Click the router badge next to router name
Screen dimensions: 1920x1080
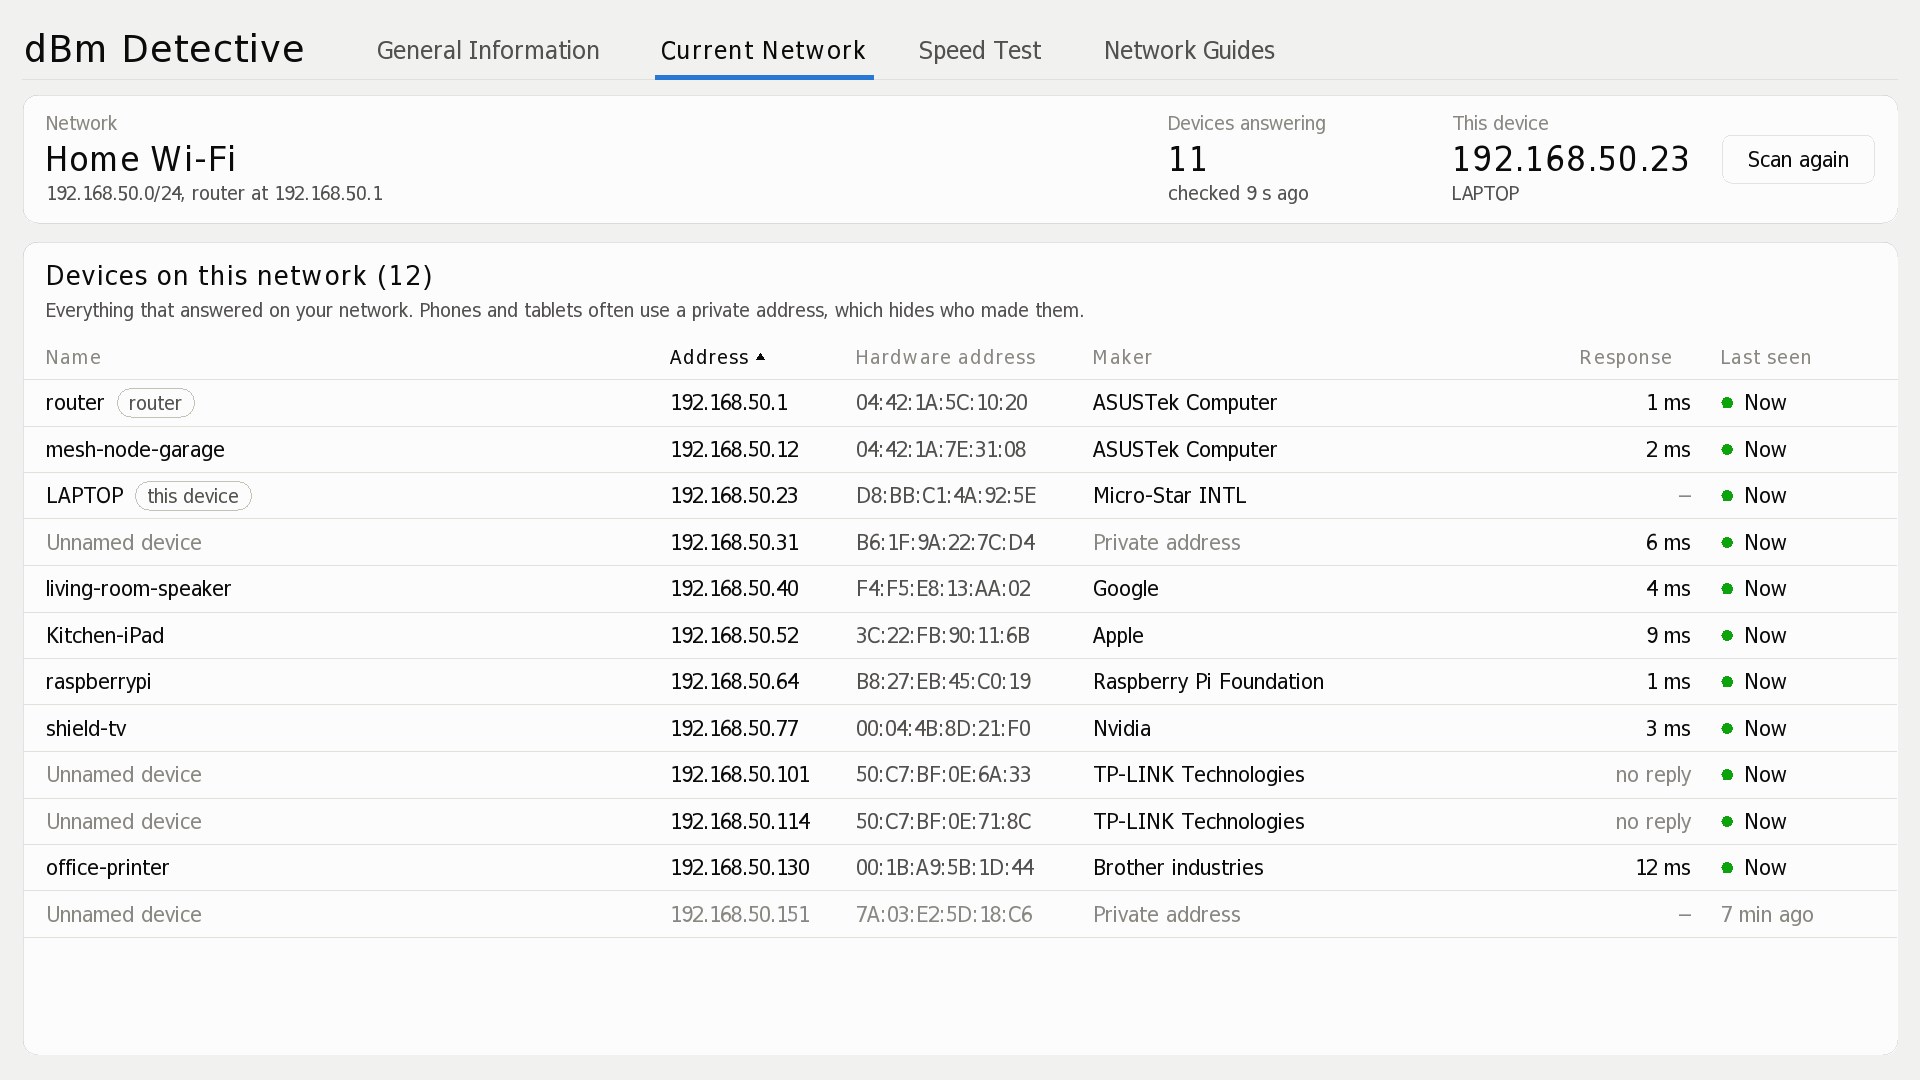pyautogui.click(x=155, y=403)
